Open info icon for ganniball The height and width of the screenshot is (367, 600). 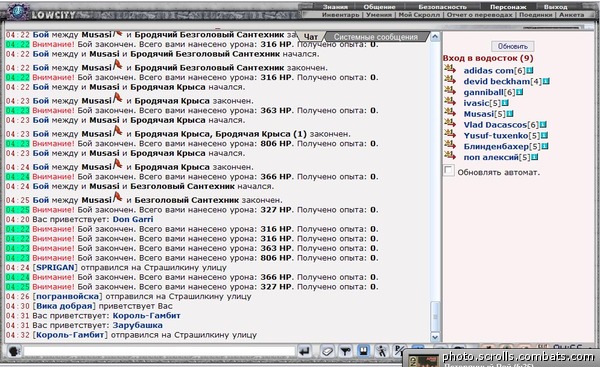point(519,92)
